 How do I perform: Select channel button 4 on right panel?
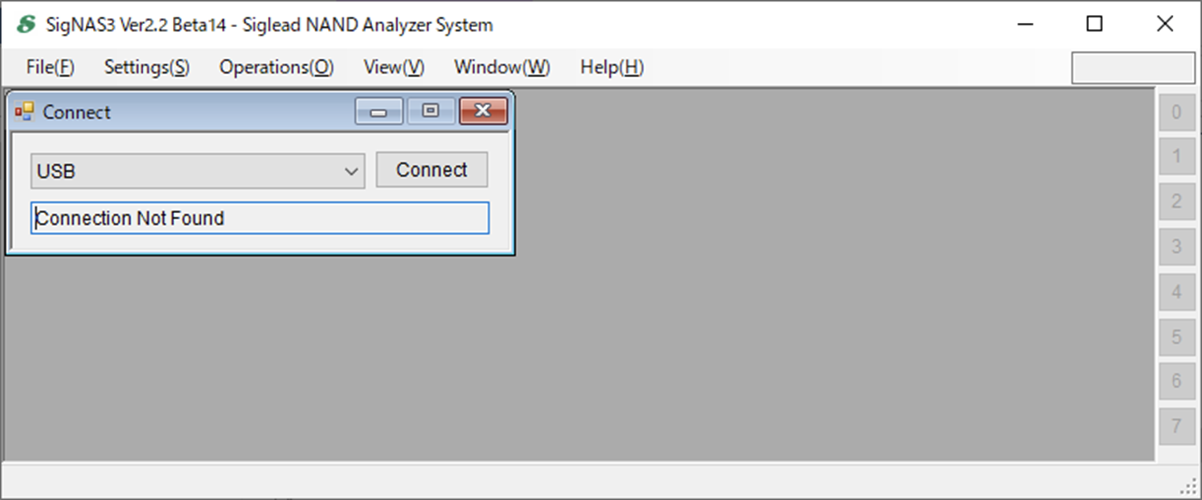click(1176, 292)
